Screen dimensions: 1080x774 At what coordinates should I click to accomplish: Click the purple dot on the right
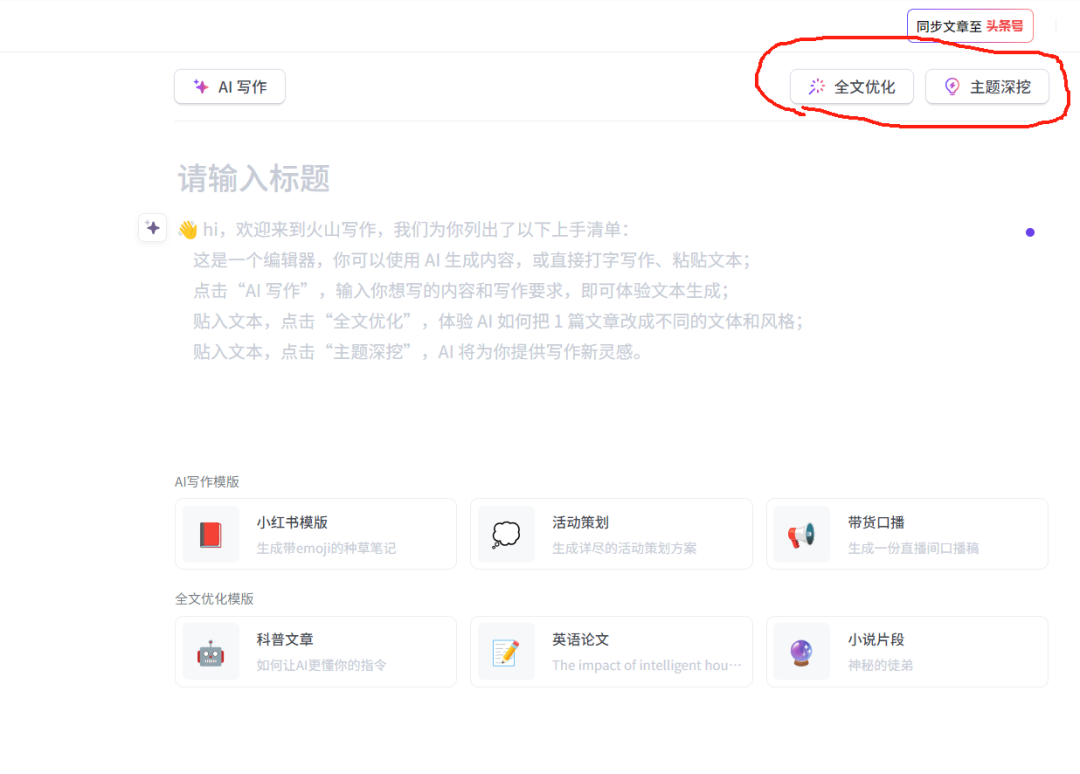(x=1030, y=232)
